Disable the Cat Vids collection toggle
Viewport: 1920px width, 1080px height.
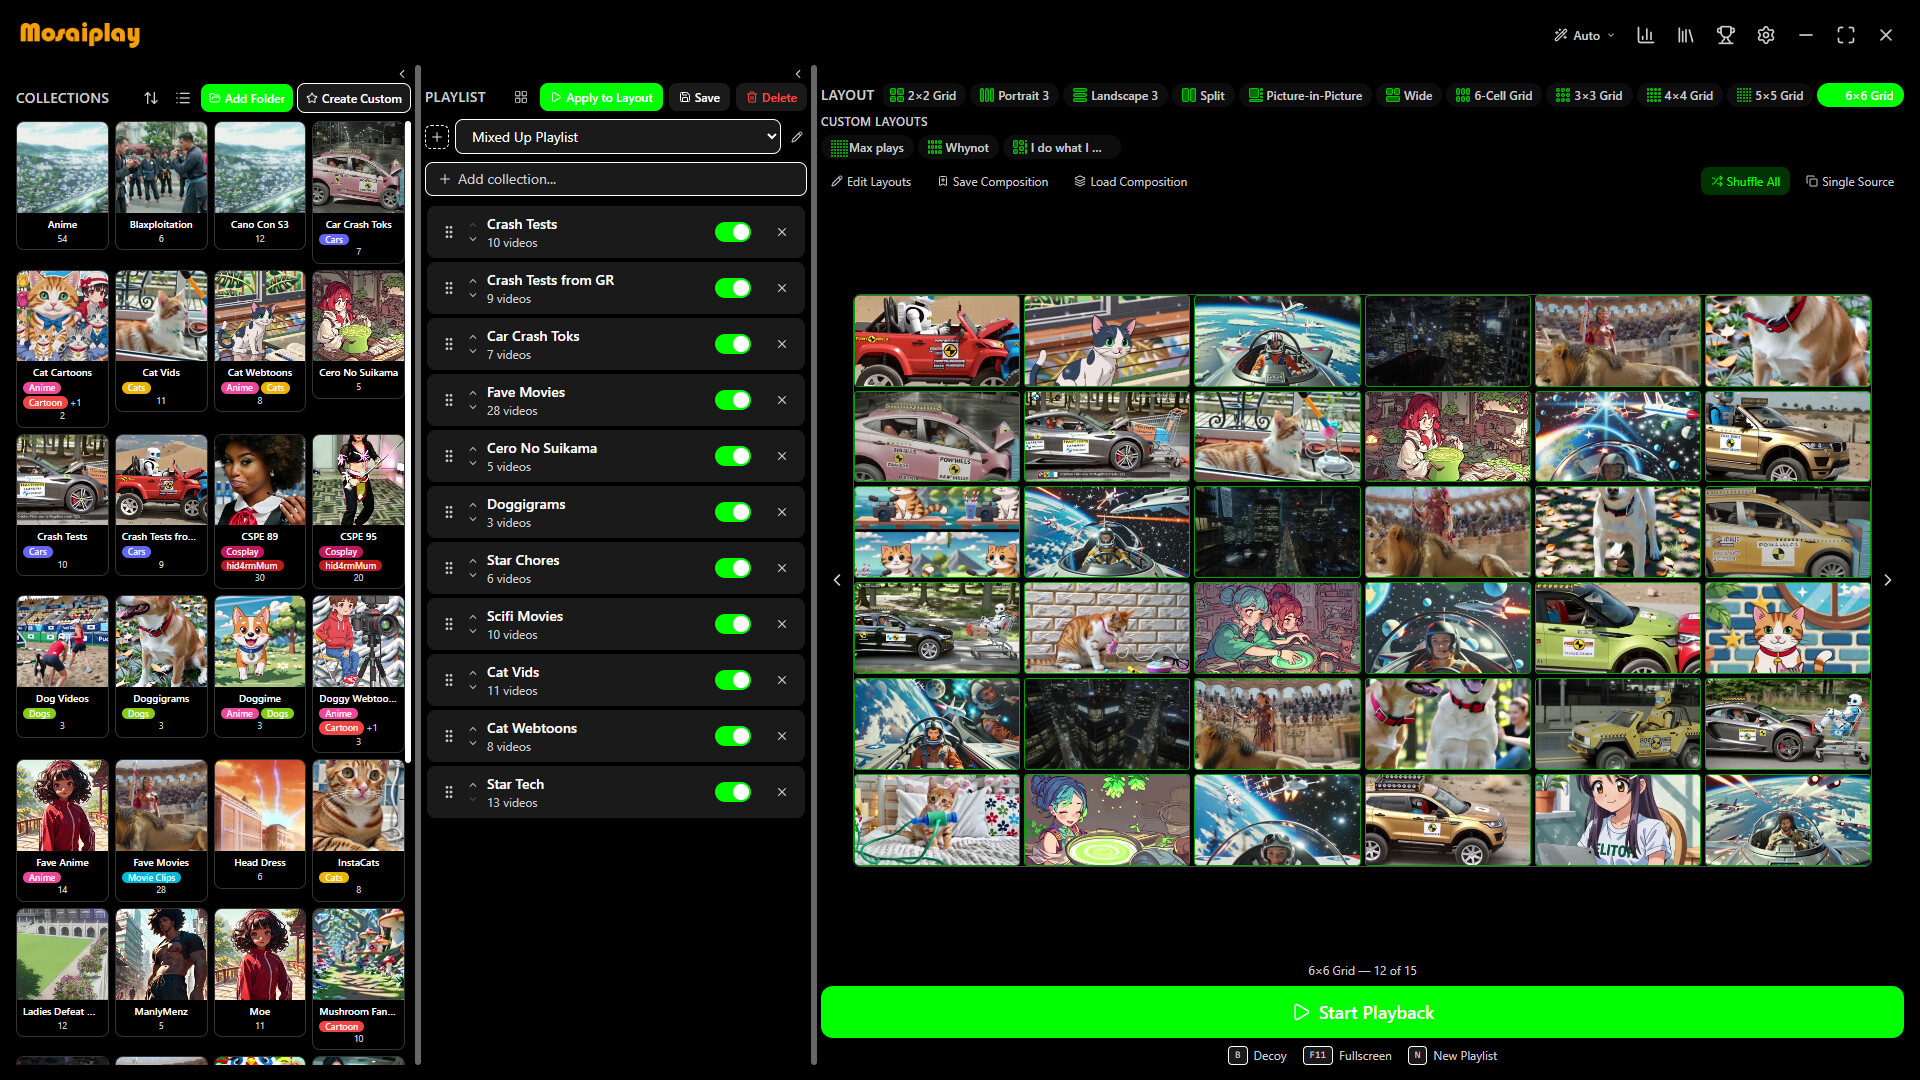click(733, 680)
